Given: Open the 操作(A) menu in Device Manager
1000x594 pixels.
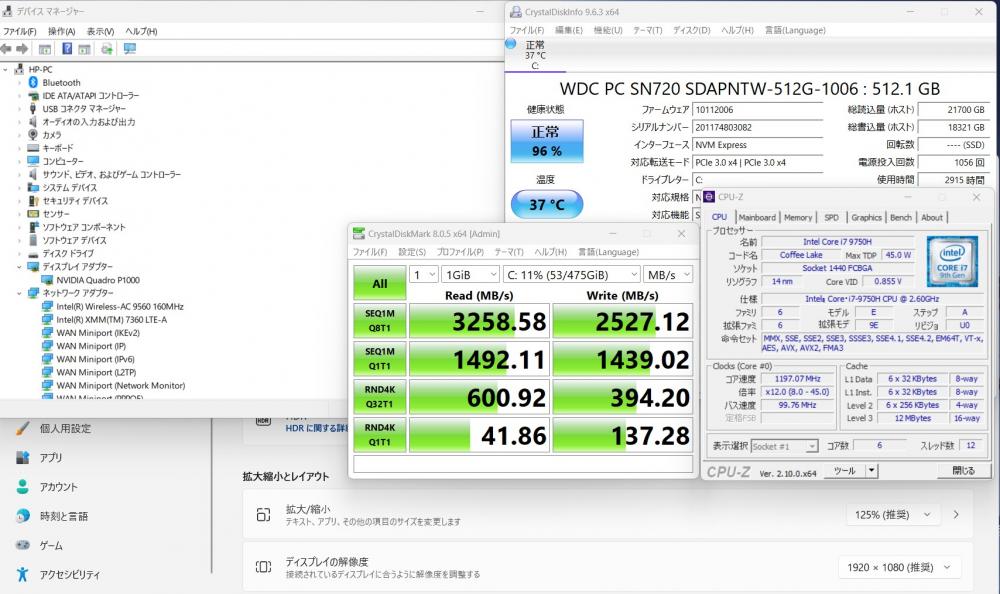Looking at the screenshot, I should pos(61,31).
